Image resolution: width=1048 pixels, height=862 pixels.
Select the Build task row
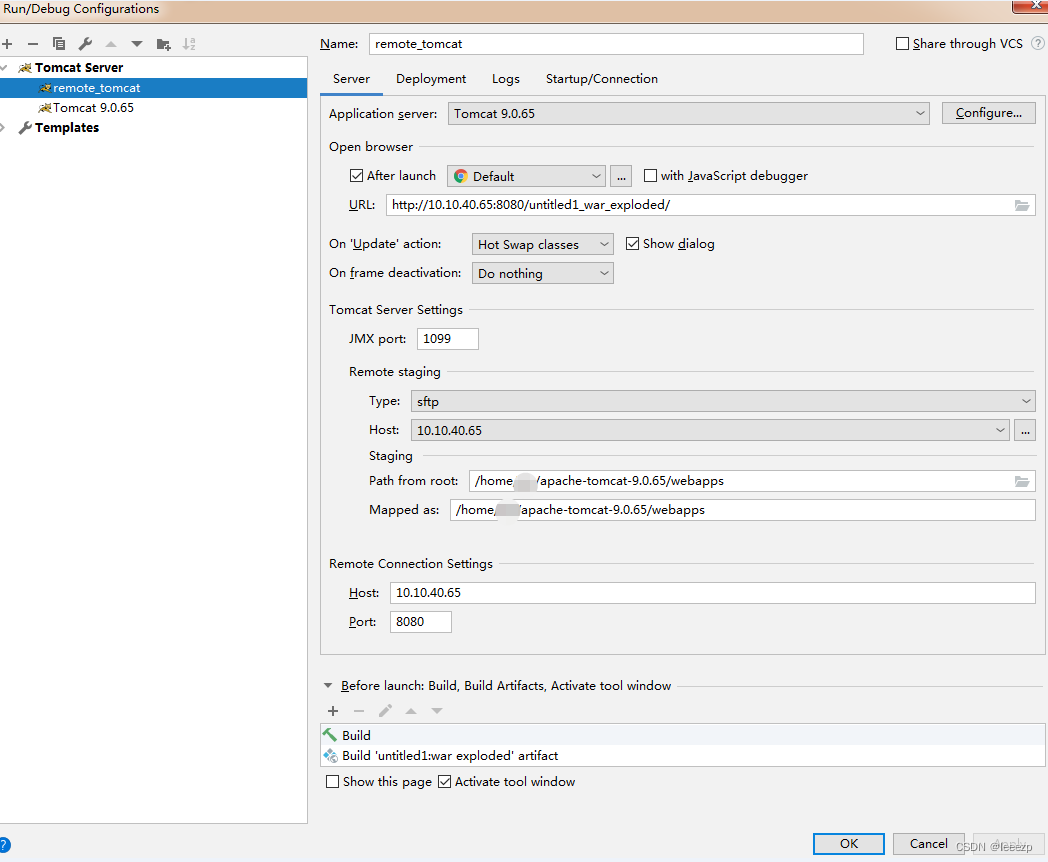(683, 735)
